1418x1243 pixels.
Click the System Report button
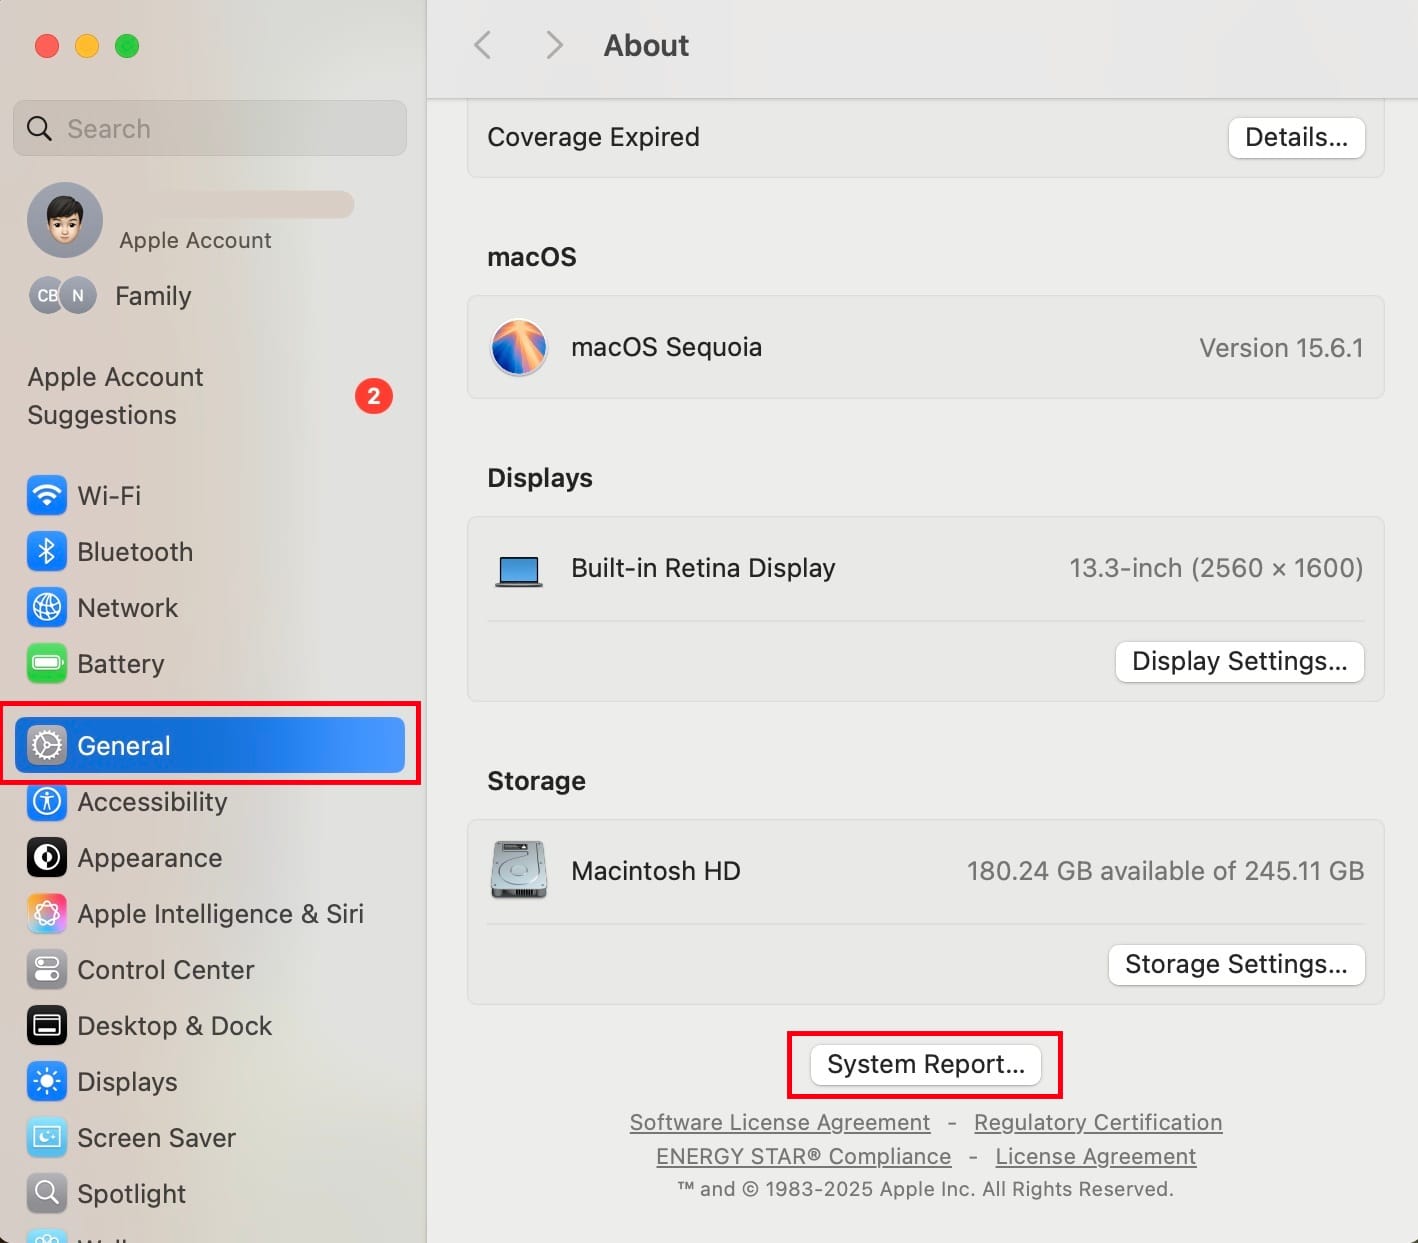pyautogui.click(x=925, y=1064)
